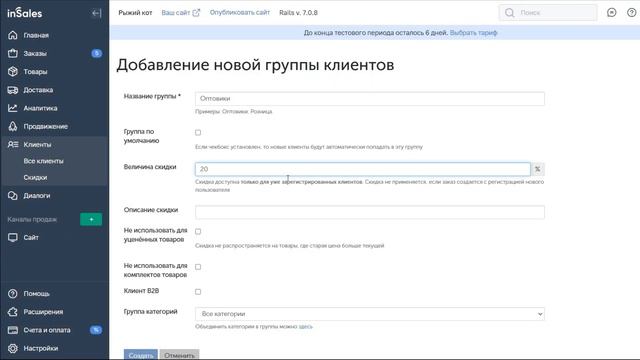The image size is (640, 360).
Task: Open the messages icon in top bar
Action: pos(611,13)
